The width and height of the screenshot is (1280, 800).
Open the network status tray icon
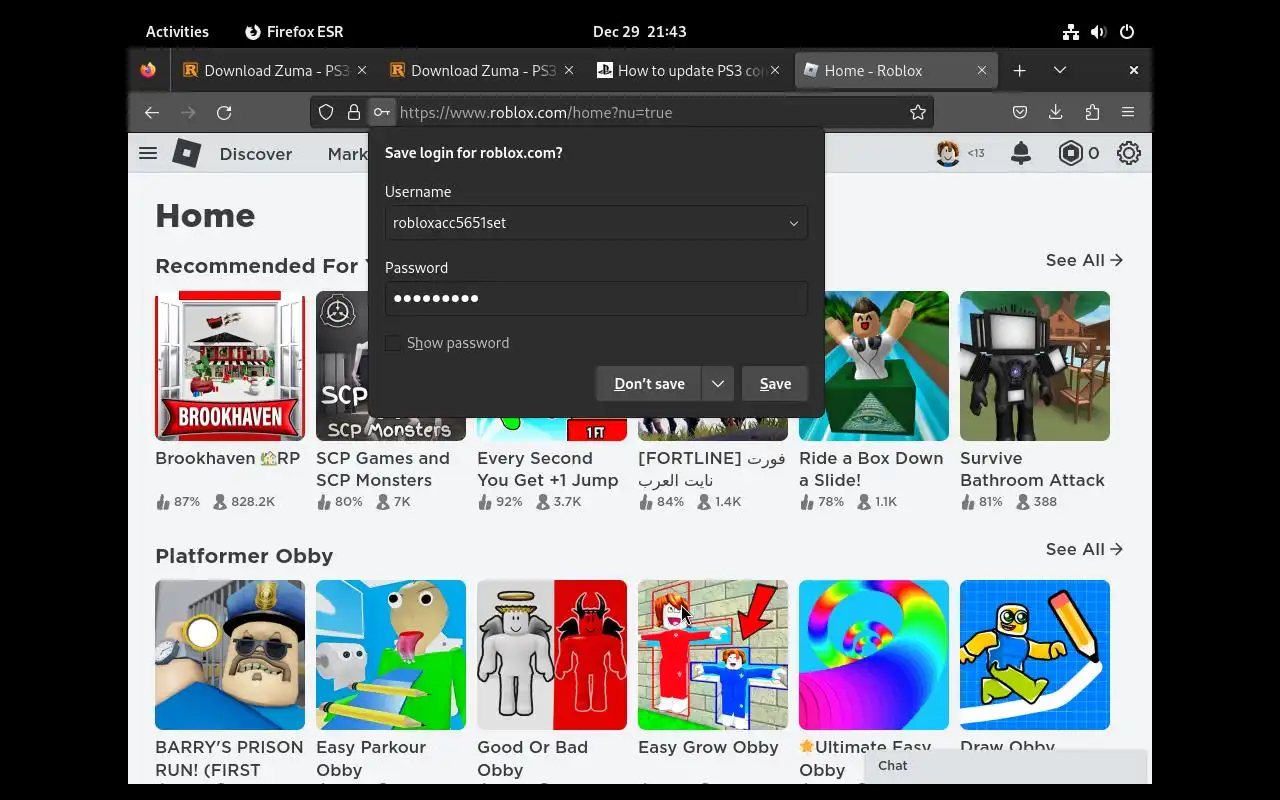click(x=1071, y=32)
